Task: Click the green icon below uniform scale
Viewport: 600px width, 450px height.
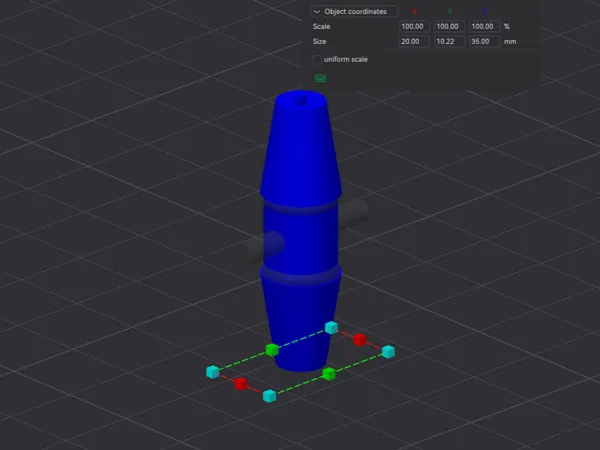Action: [320, 78]
